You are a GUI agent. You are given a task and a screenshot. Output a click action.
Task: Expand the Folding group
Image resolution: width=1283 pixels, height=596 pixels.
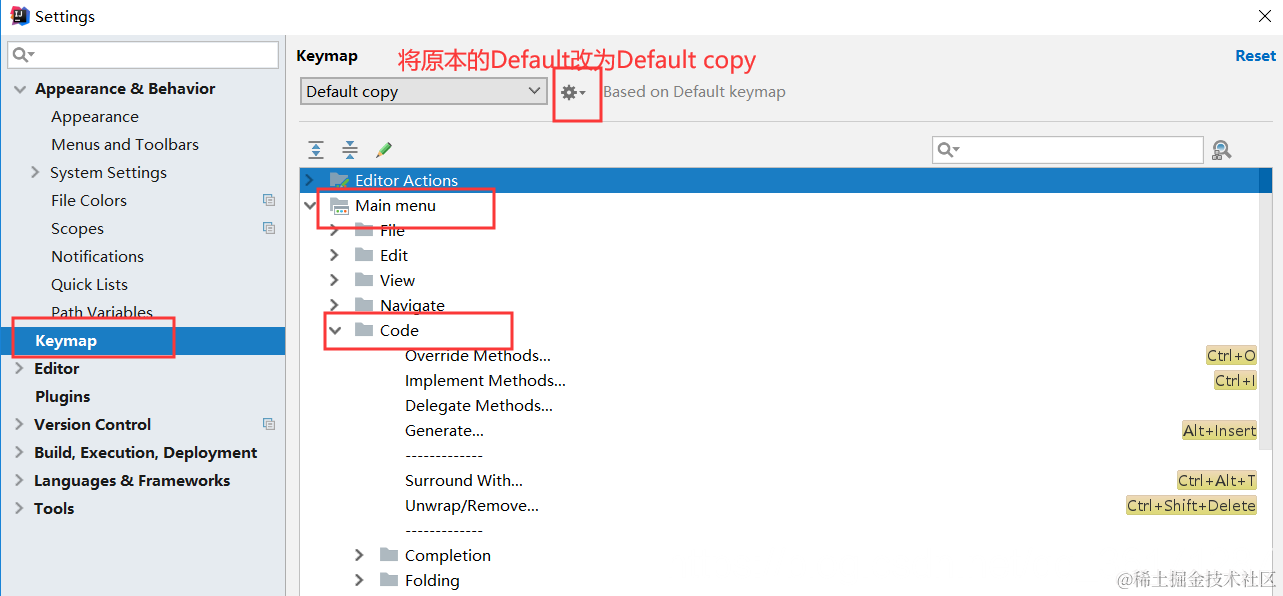click(x=360, y=580)
